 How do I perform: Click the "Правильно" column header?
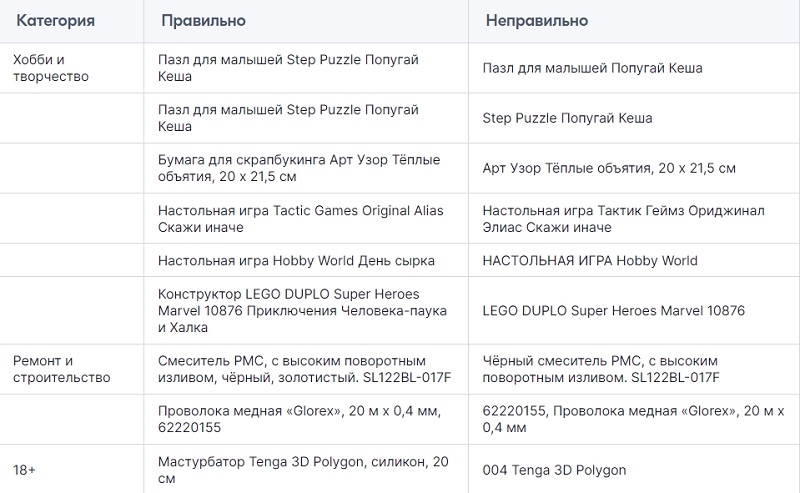tap(204, 20)
